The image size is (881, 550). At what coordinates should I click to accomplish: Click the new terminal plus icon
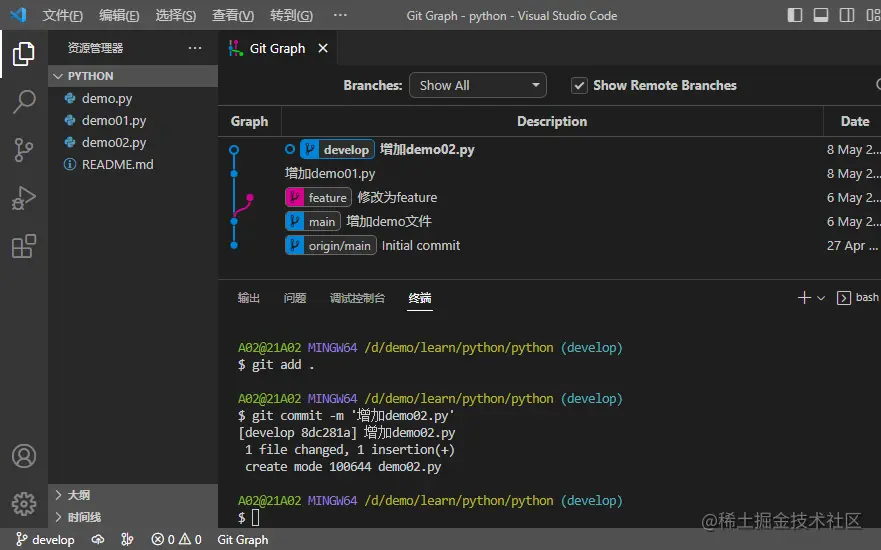pos(804,298)
